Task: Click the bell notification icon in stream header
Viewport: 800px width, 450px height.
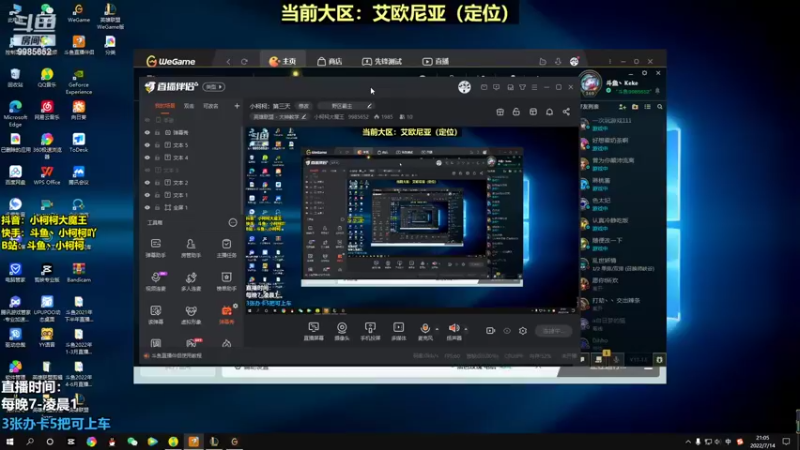Action: (549, 112)
